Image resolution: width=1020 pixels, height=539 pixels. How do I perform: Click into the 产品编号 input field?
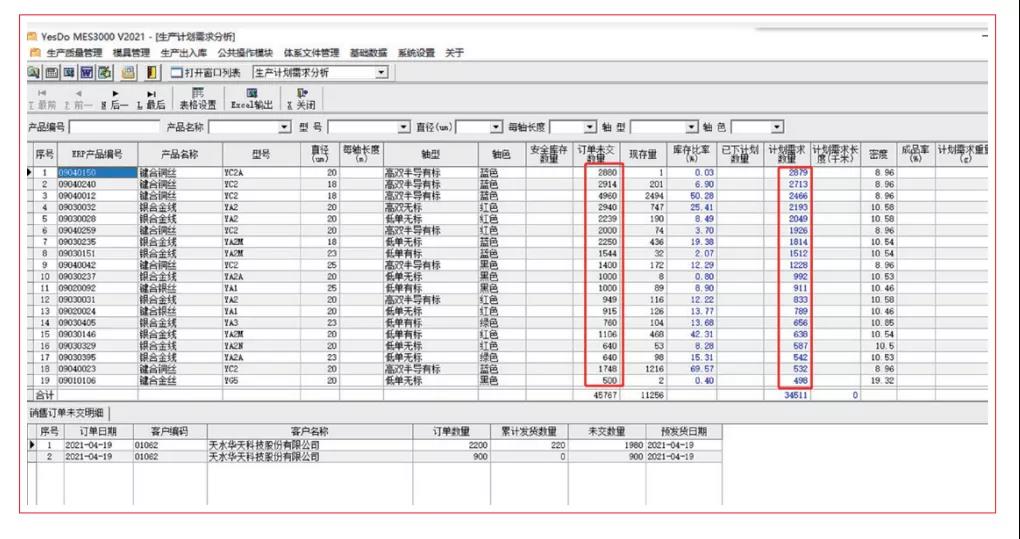(x=114, y=127)
